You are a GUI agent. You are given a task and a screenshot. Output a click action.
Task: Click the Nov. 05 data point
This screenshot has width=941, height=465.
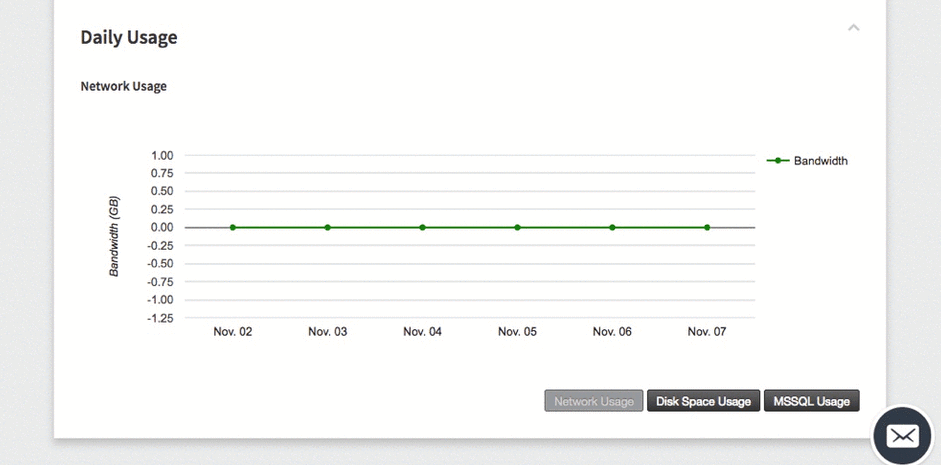pyautogui.click(x=517, y=227)
